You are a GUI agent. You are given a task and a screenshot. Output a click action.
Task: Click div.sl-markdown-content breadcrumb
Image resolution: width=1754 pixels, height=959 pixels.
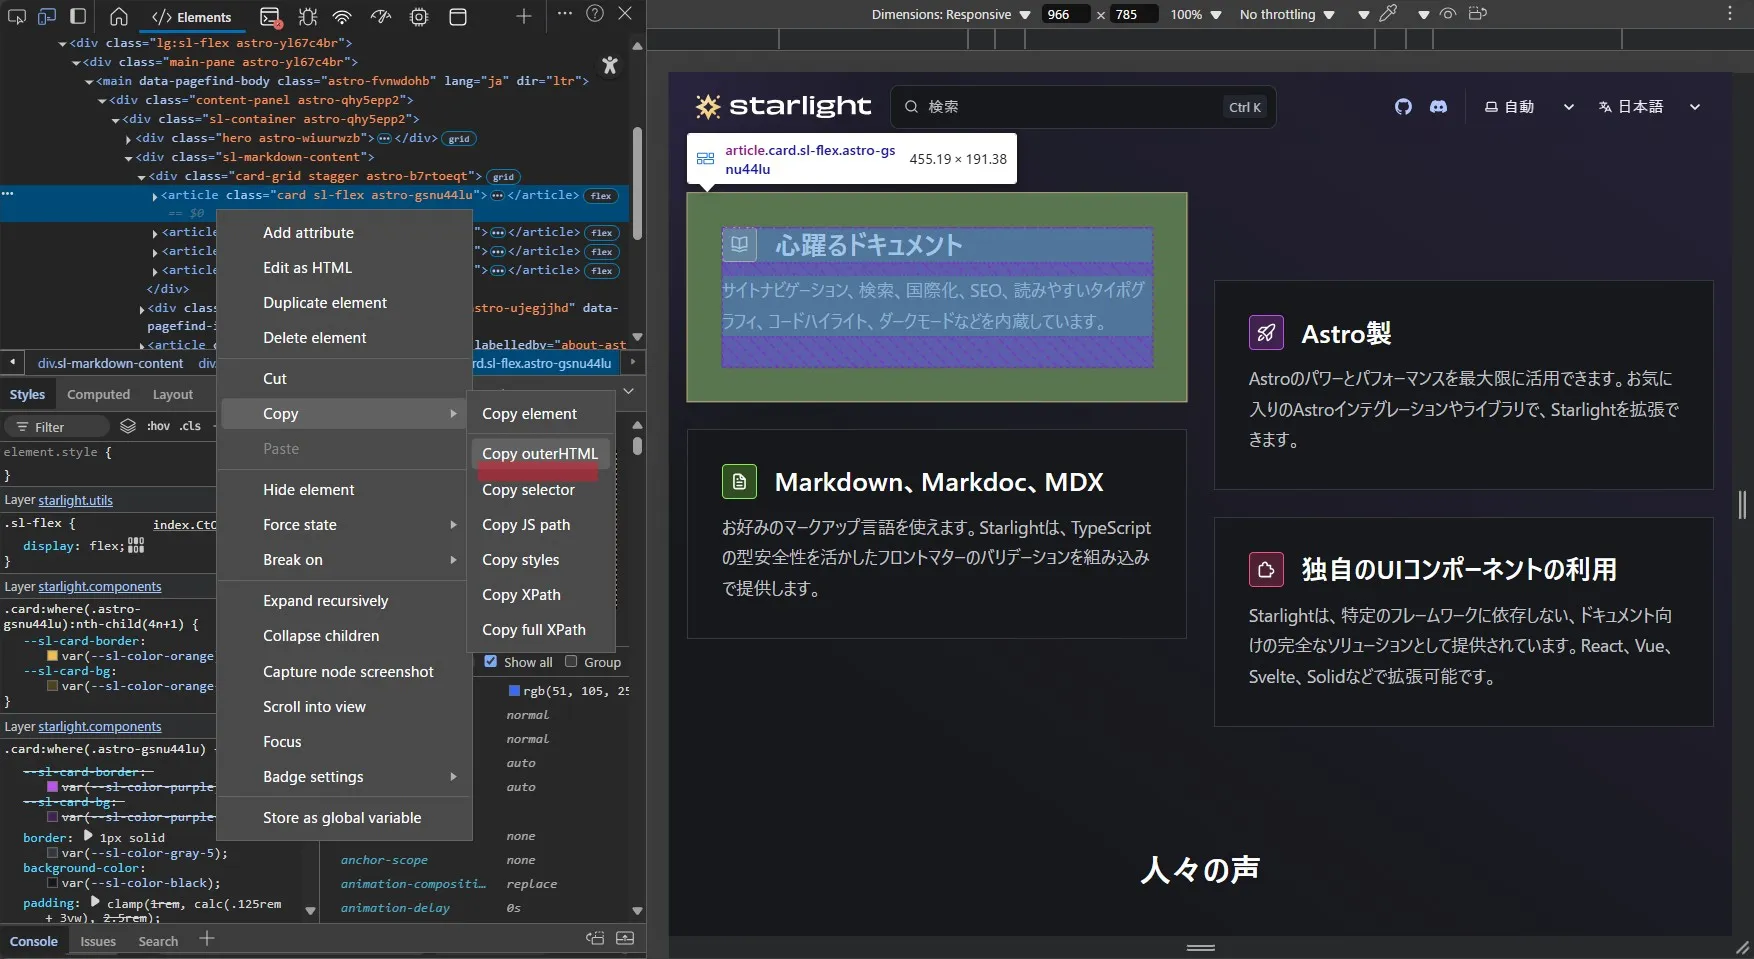(110, 363)
